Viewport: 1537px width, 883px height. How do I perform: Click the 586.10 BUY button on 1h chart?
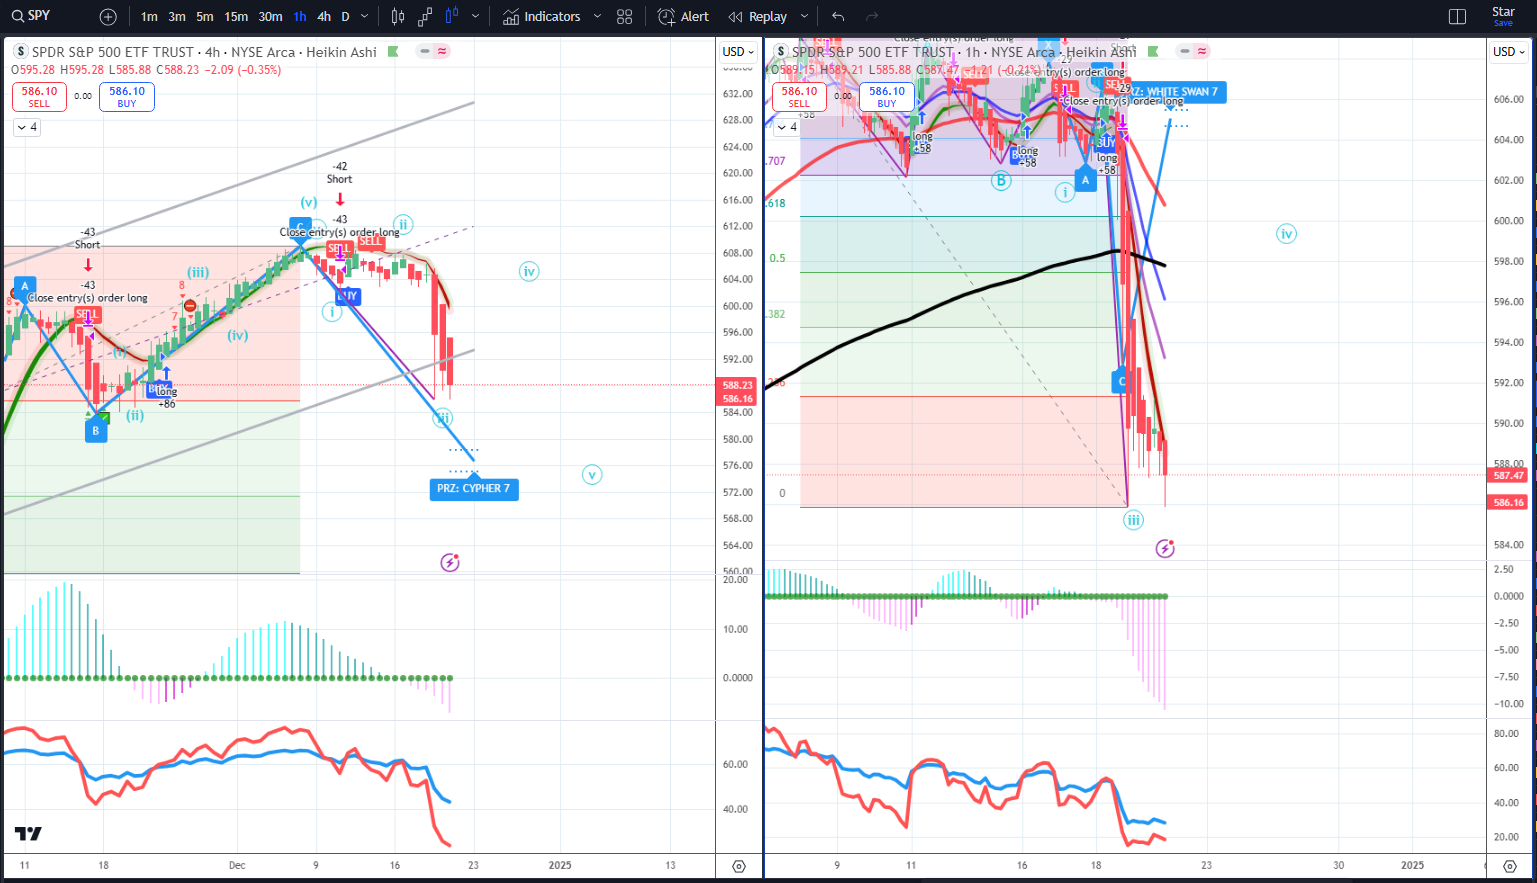click(887, 96)
